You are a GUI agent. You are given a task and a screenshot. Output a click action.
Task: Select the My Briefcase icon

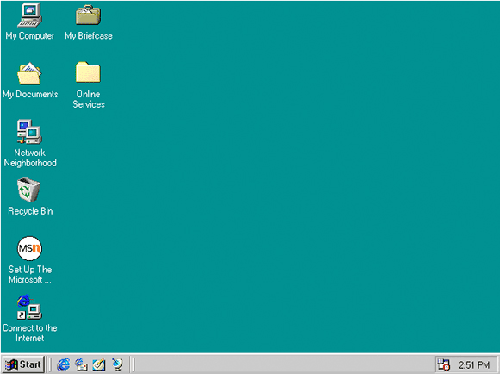click(88, 15)
